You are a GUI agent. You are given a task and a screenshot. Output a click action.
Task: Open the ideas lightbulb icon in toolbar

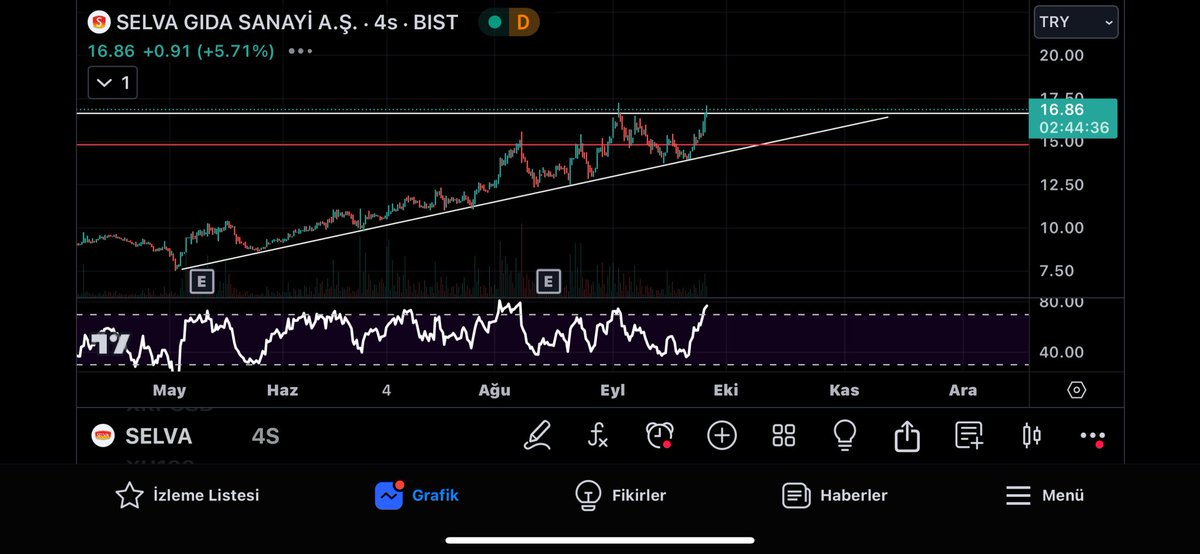[845, 435]
